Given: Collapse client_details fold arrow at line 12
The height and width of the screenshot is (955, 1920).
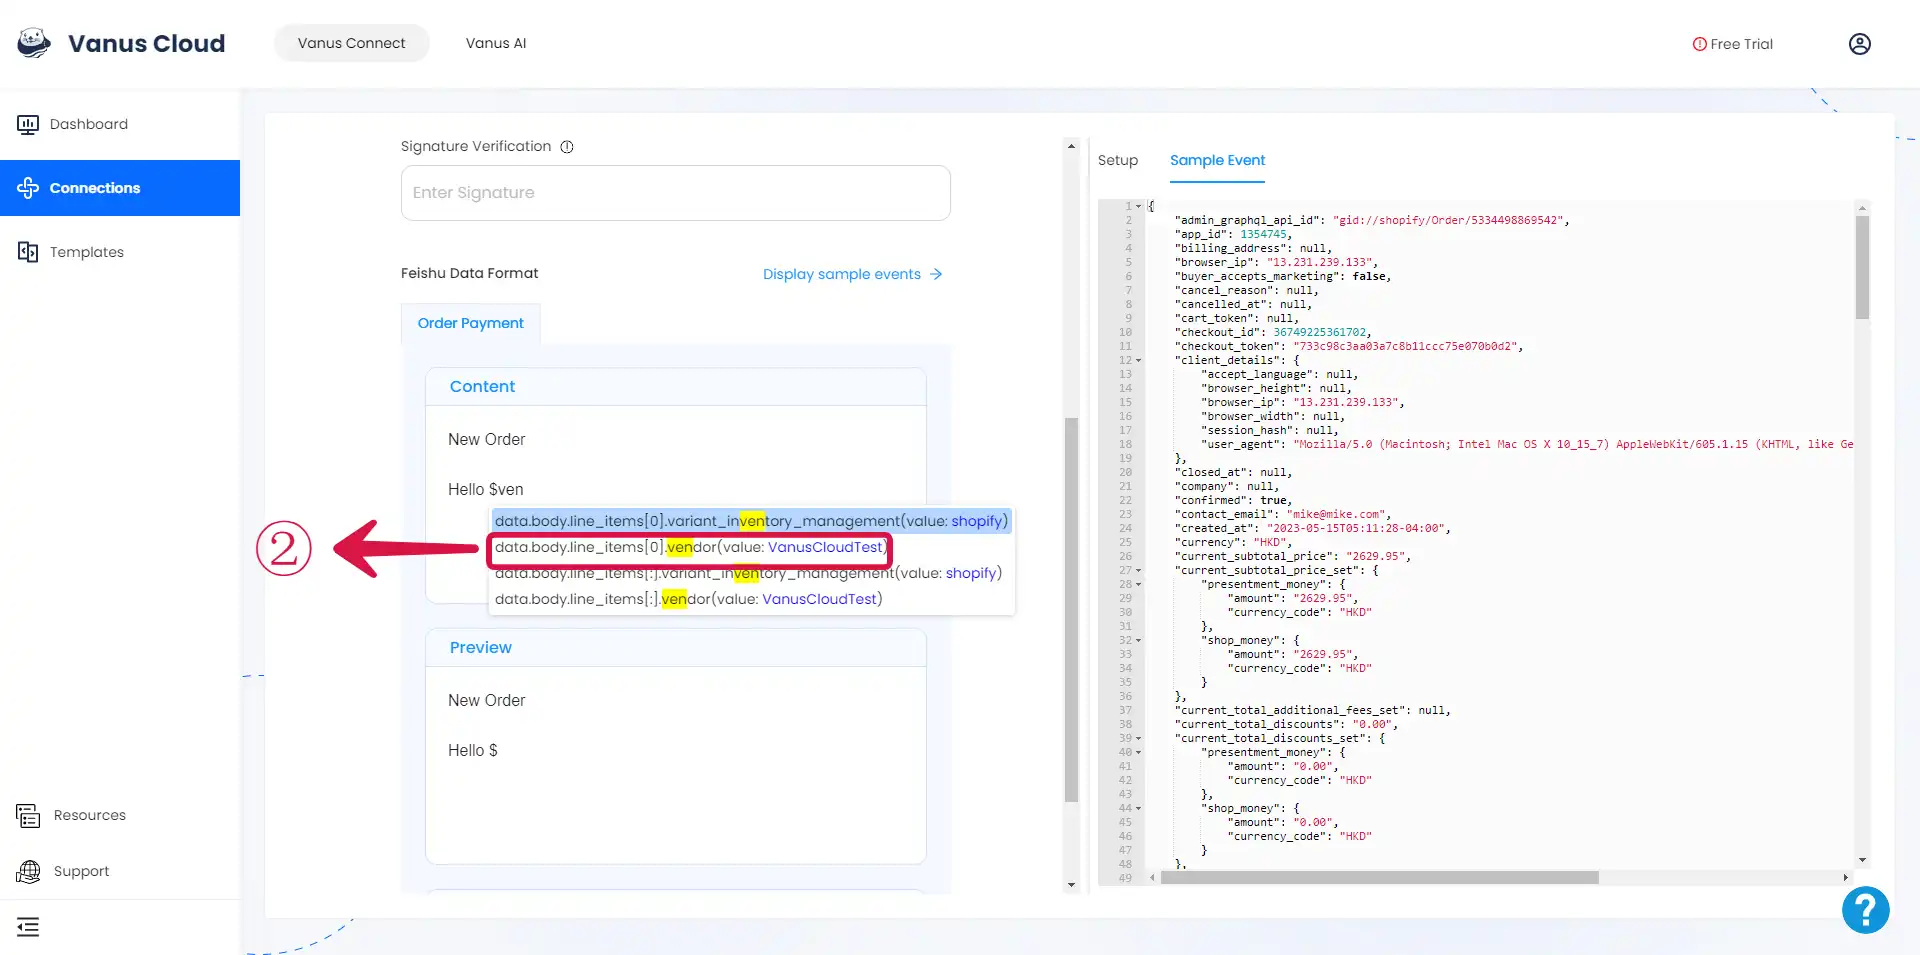Looking at the screenshot, I should [1138, 360].
